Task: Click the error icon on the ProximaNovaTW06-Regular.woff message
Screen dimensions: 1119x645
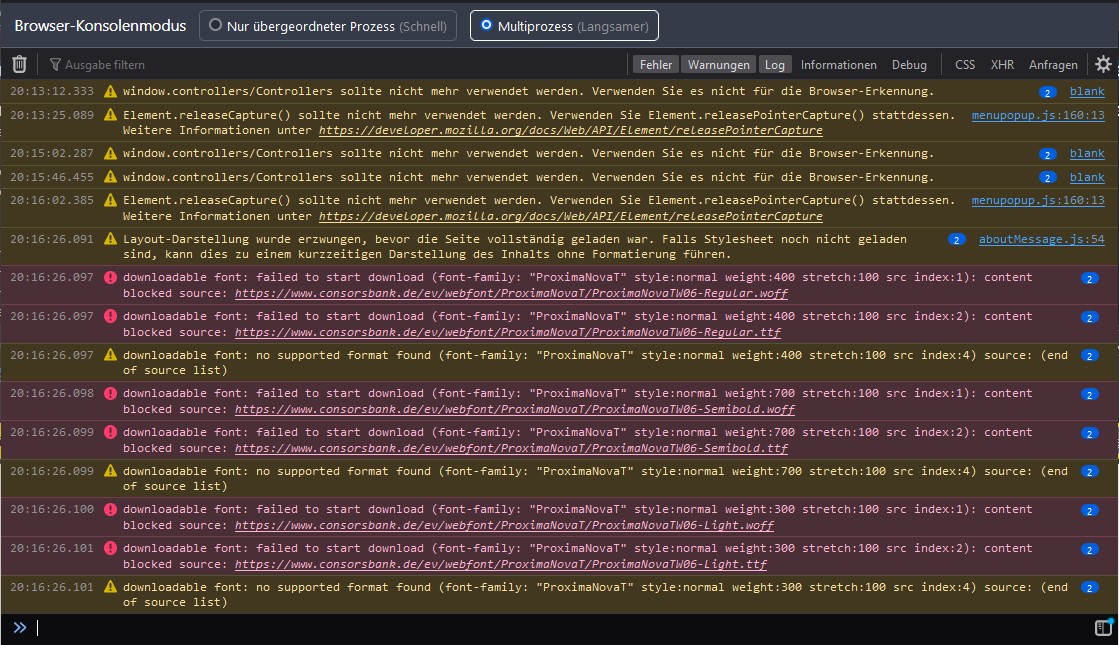Action: coord(110,278)
